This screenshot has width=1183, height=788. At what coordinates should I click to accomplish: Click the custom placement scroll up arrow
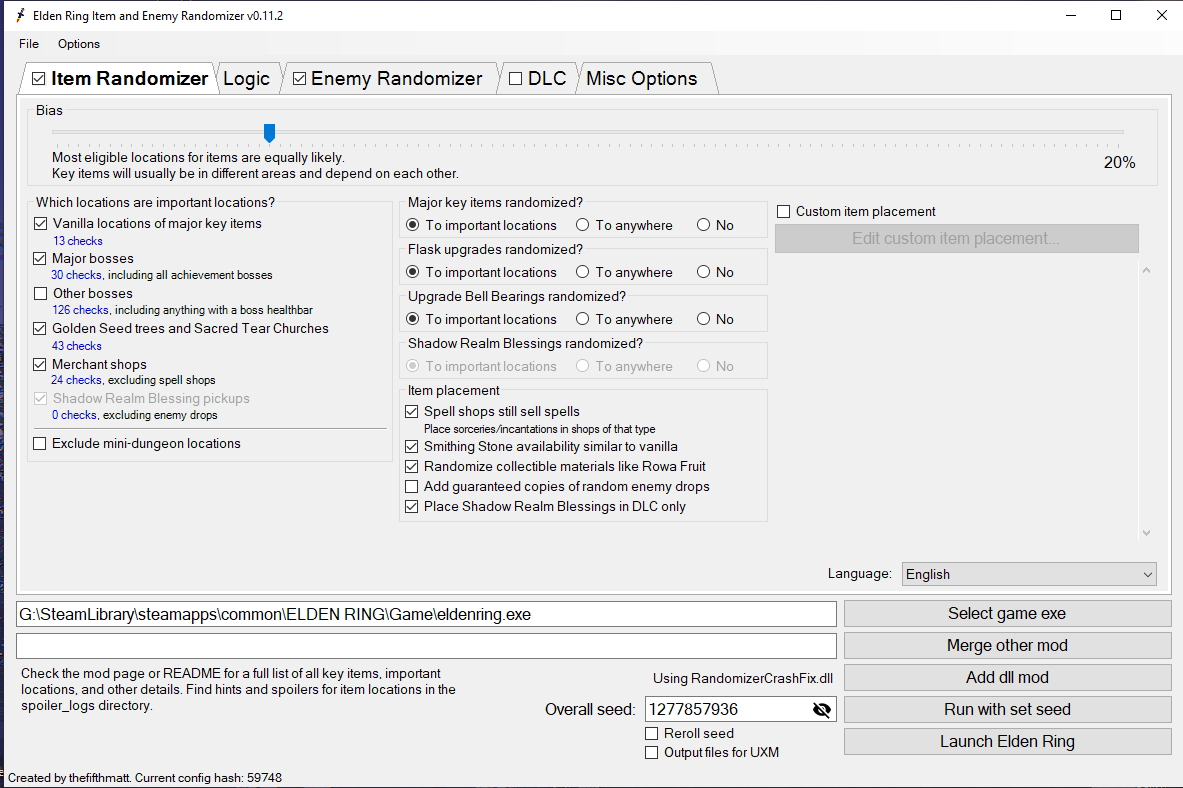pos(1147,270)
